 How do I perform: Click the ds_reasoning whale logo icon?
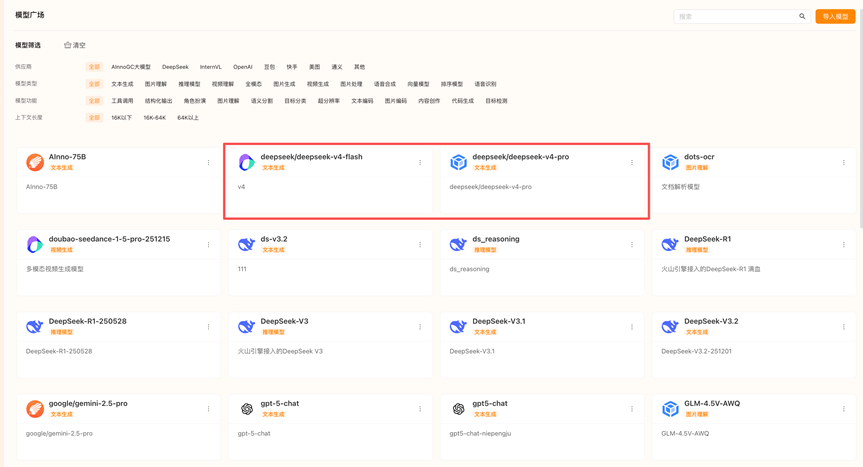pos(458,244)
